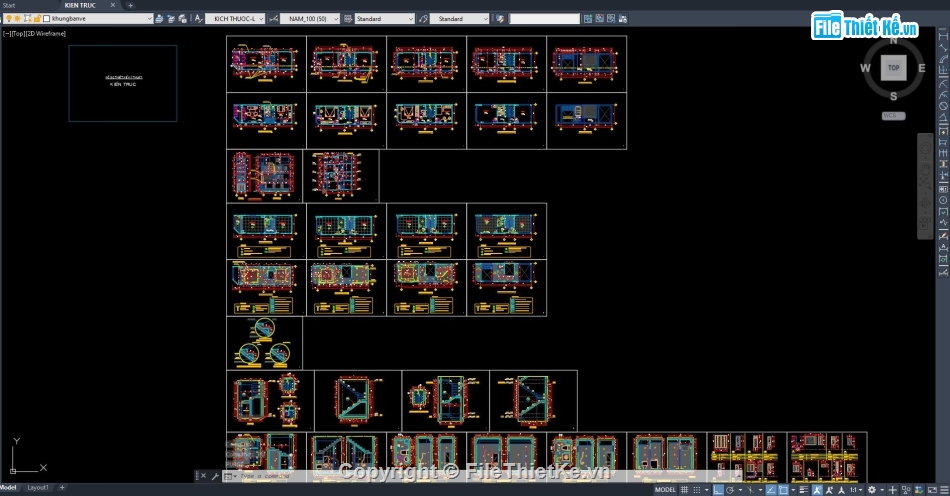Select the Linear dimension tool in right toolbar

click(943, 38)
